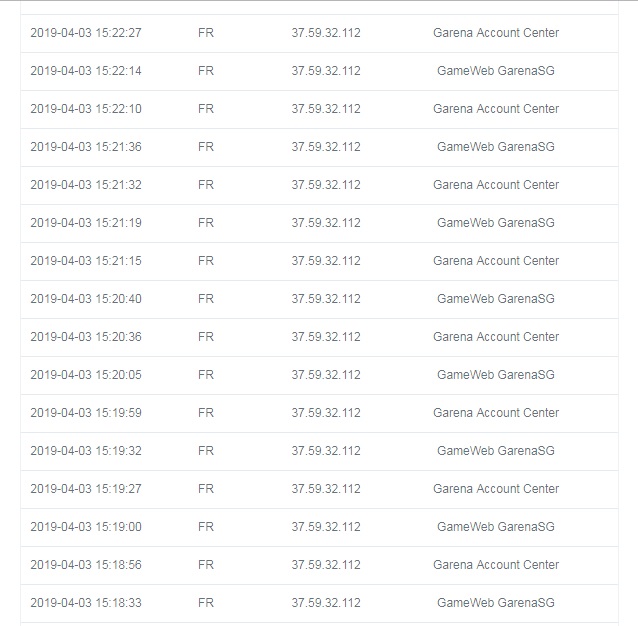
Task: Click Garena Account Center at 15:21:15
Action: click(x=496, y=261)
